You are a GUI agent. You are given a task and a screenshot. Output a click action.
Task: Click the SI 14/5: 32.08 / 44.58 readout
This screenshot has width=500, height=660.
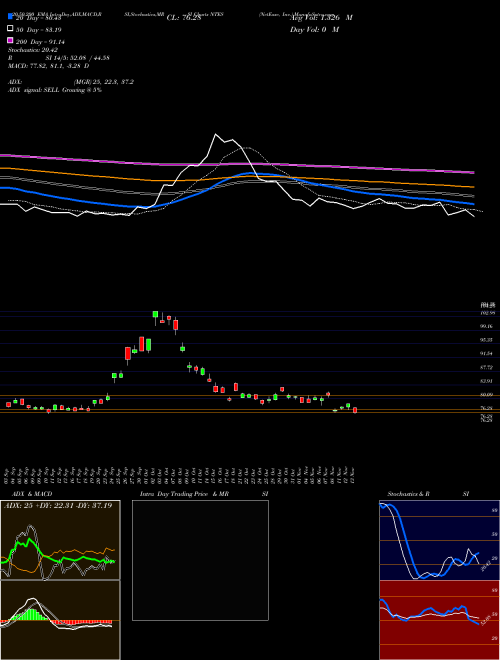pyautogui.click(x=78, y=58)
